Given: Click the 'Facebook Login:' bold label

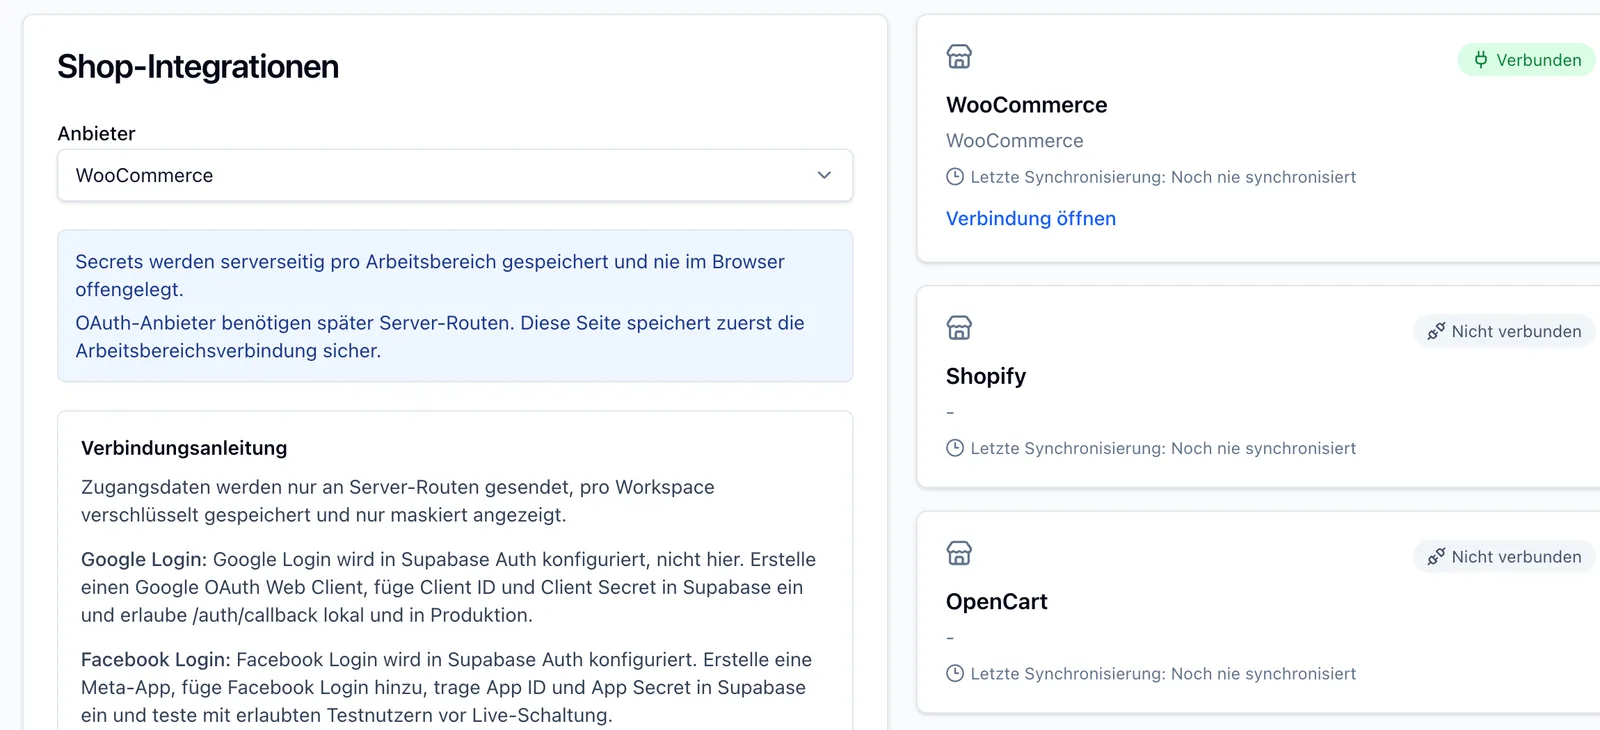Looking at the screenshot, I should tap(156, 660).
